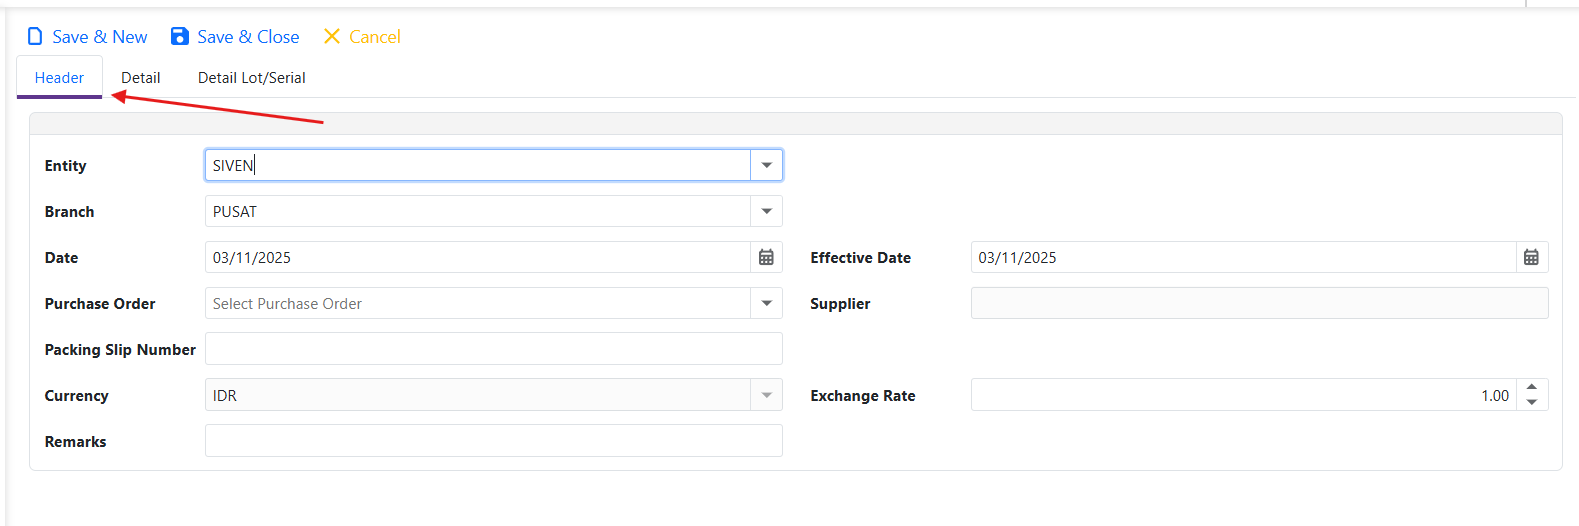Focus the Packing Slip Number field
Image resolution: width=1579 pixels, height=526 pixels.
494,349
